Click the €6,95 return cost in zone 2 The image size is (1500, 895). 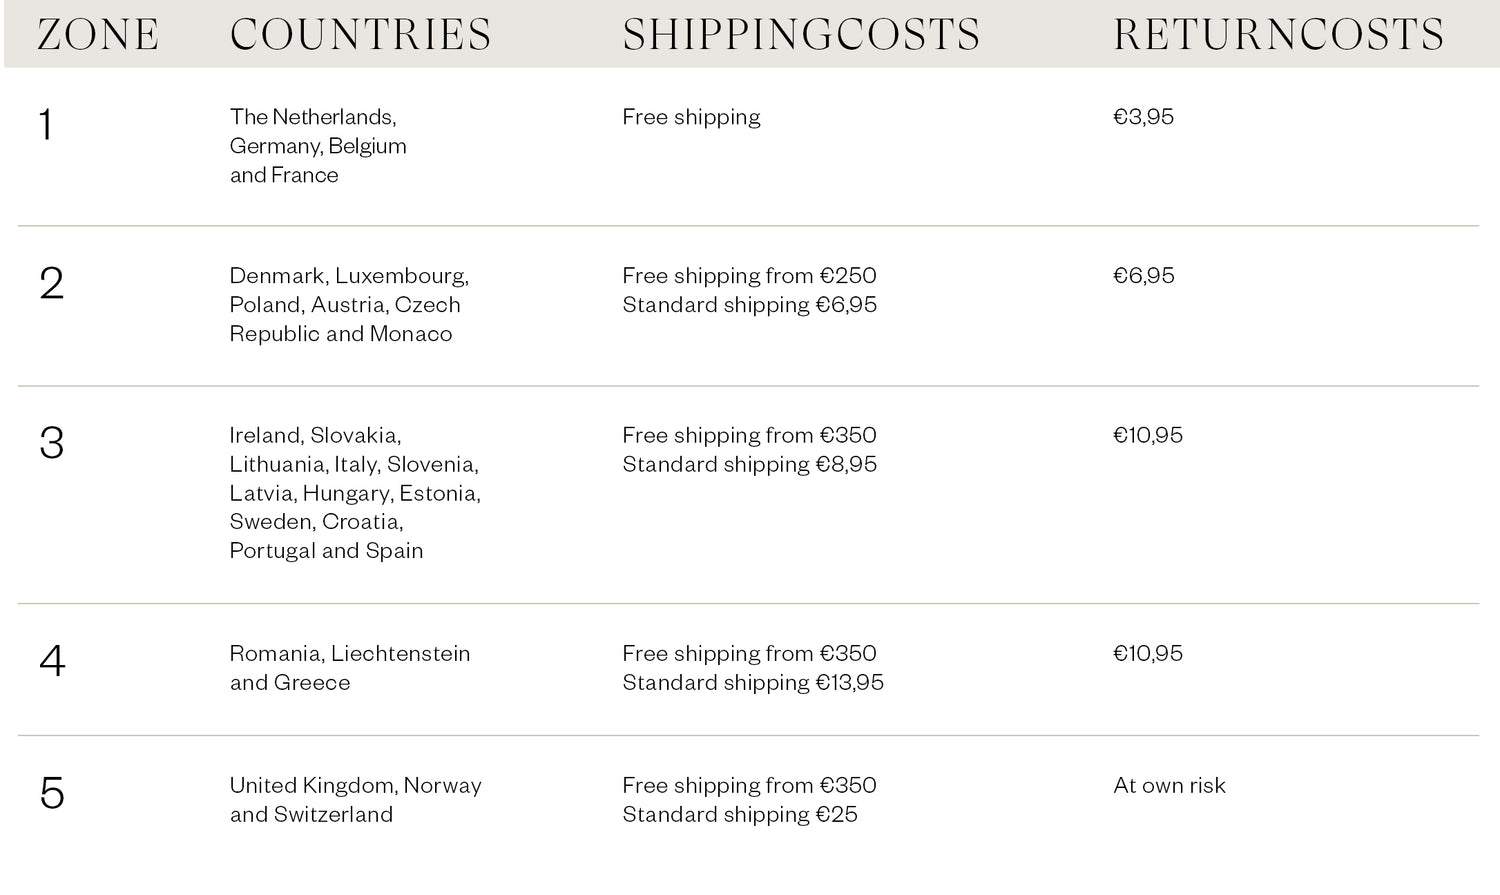tap(1143, 276)
